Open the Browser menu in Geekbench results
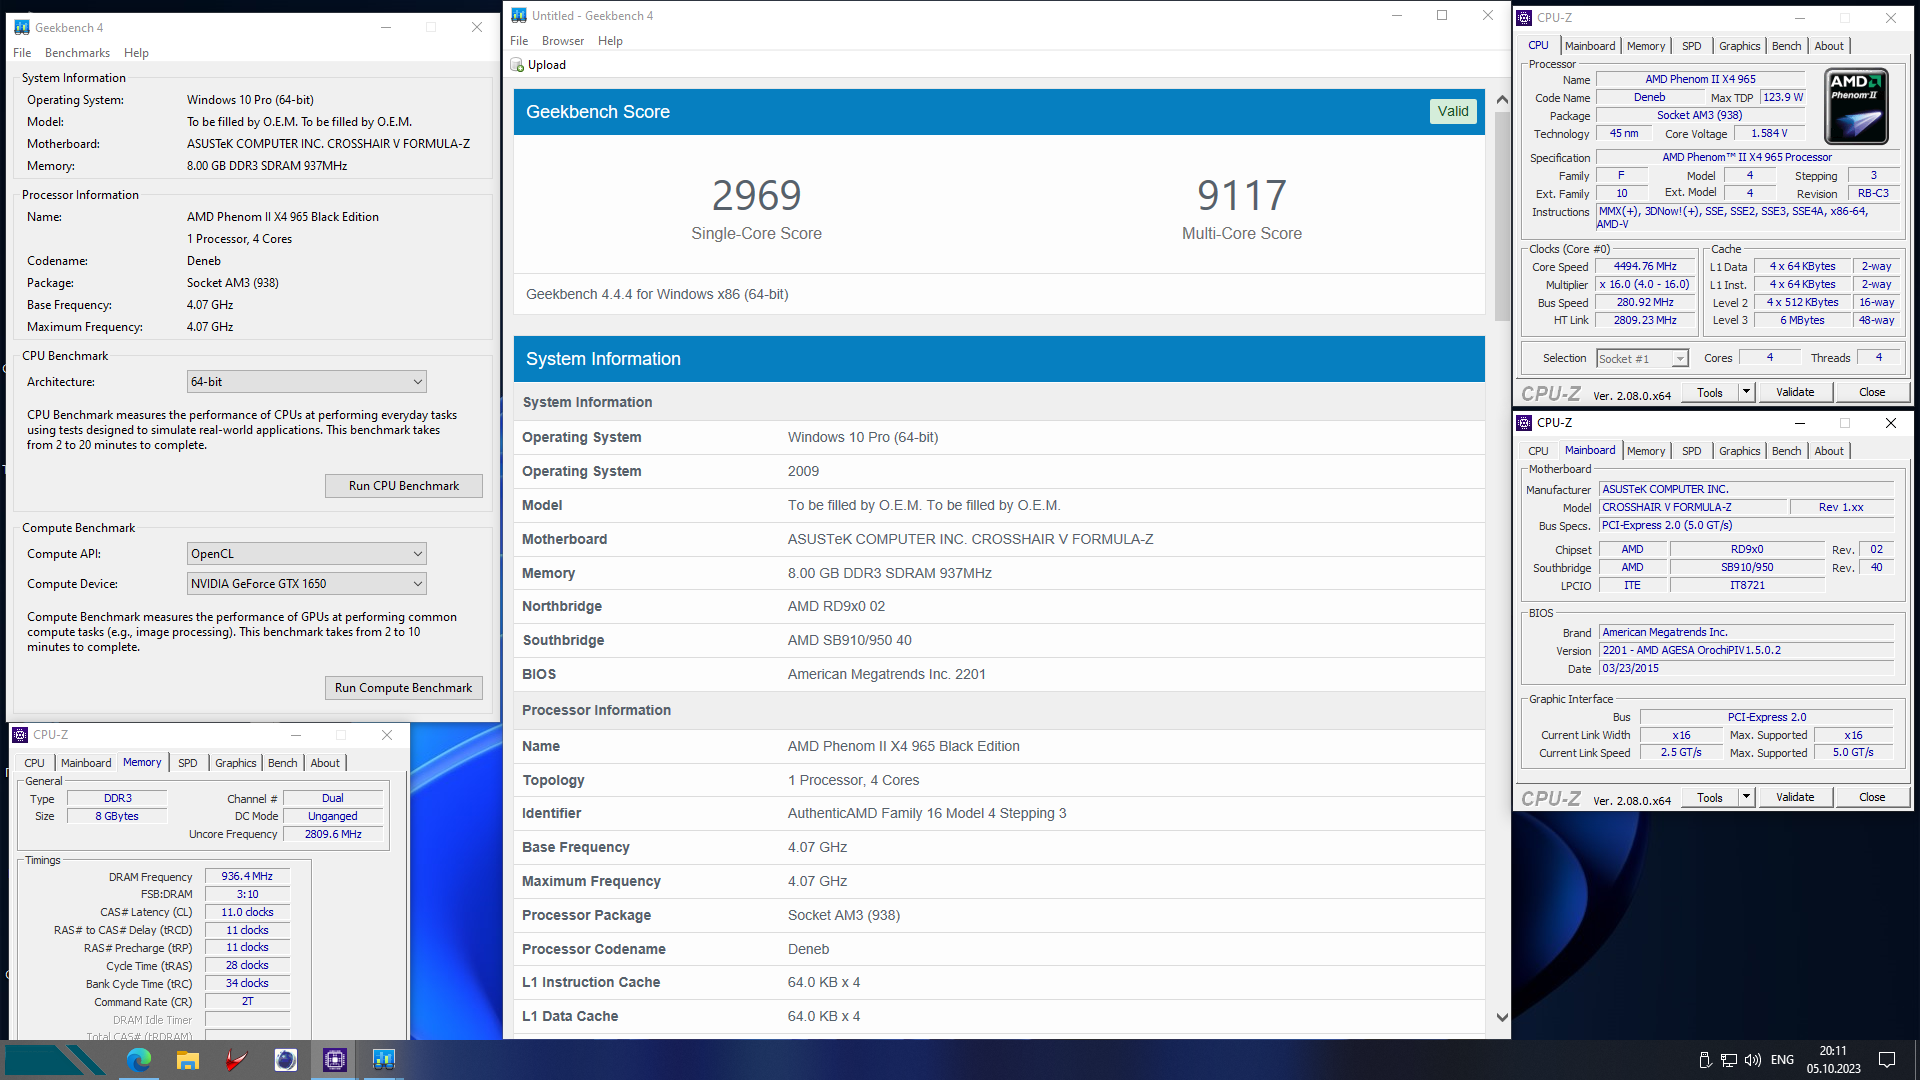The height and width of the screenshot is (1080, 1920). [563, 41]
